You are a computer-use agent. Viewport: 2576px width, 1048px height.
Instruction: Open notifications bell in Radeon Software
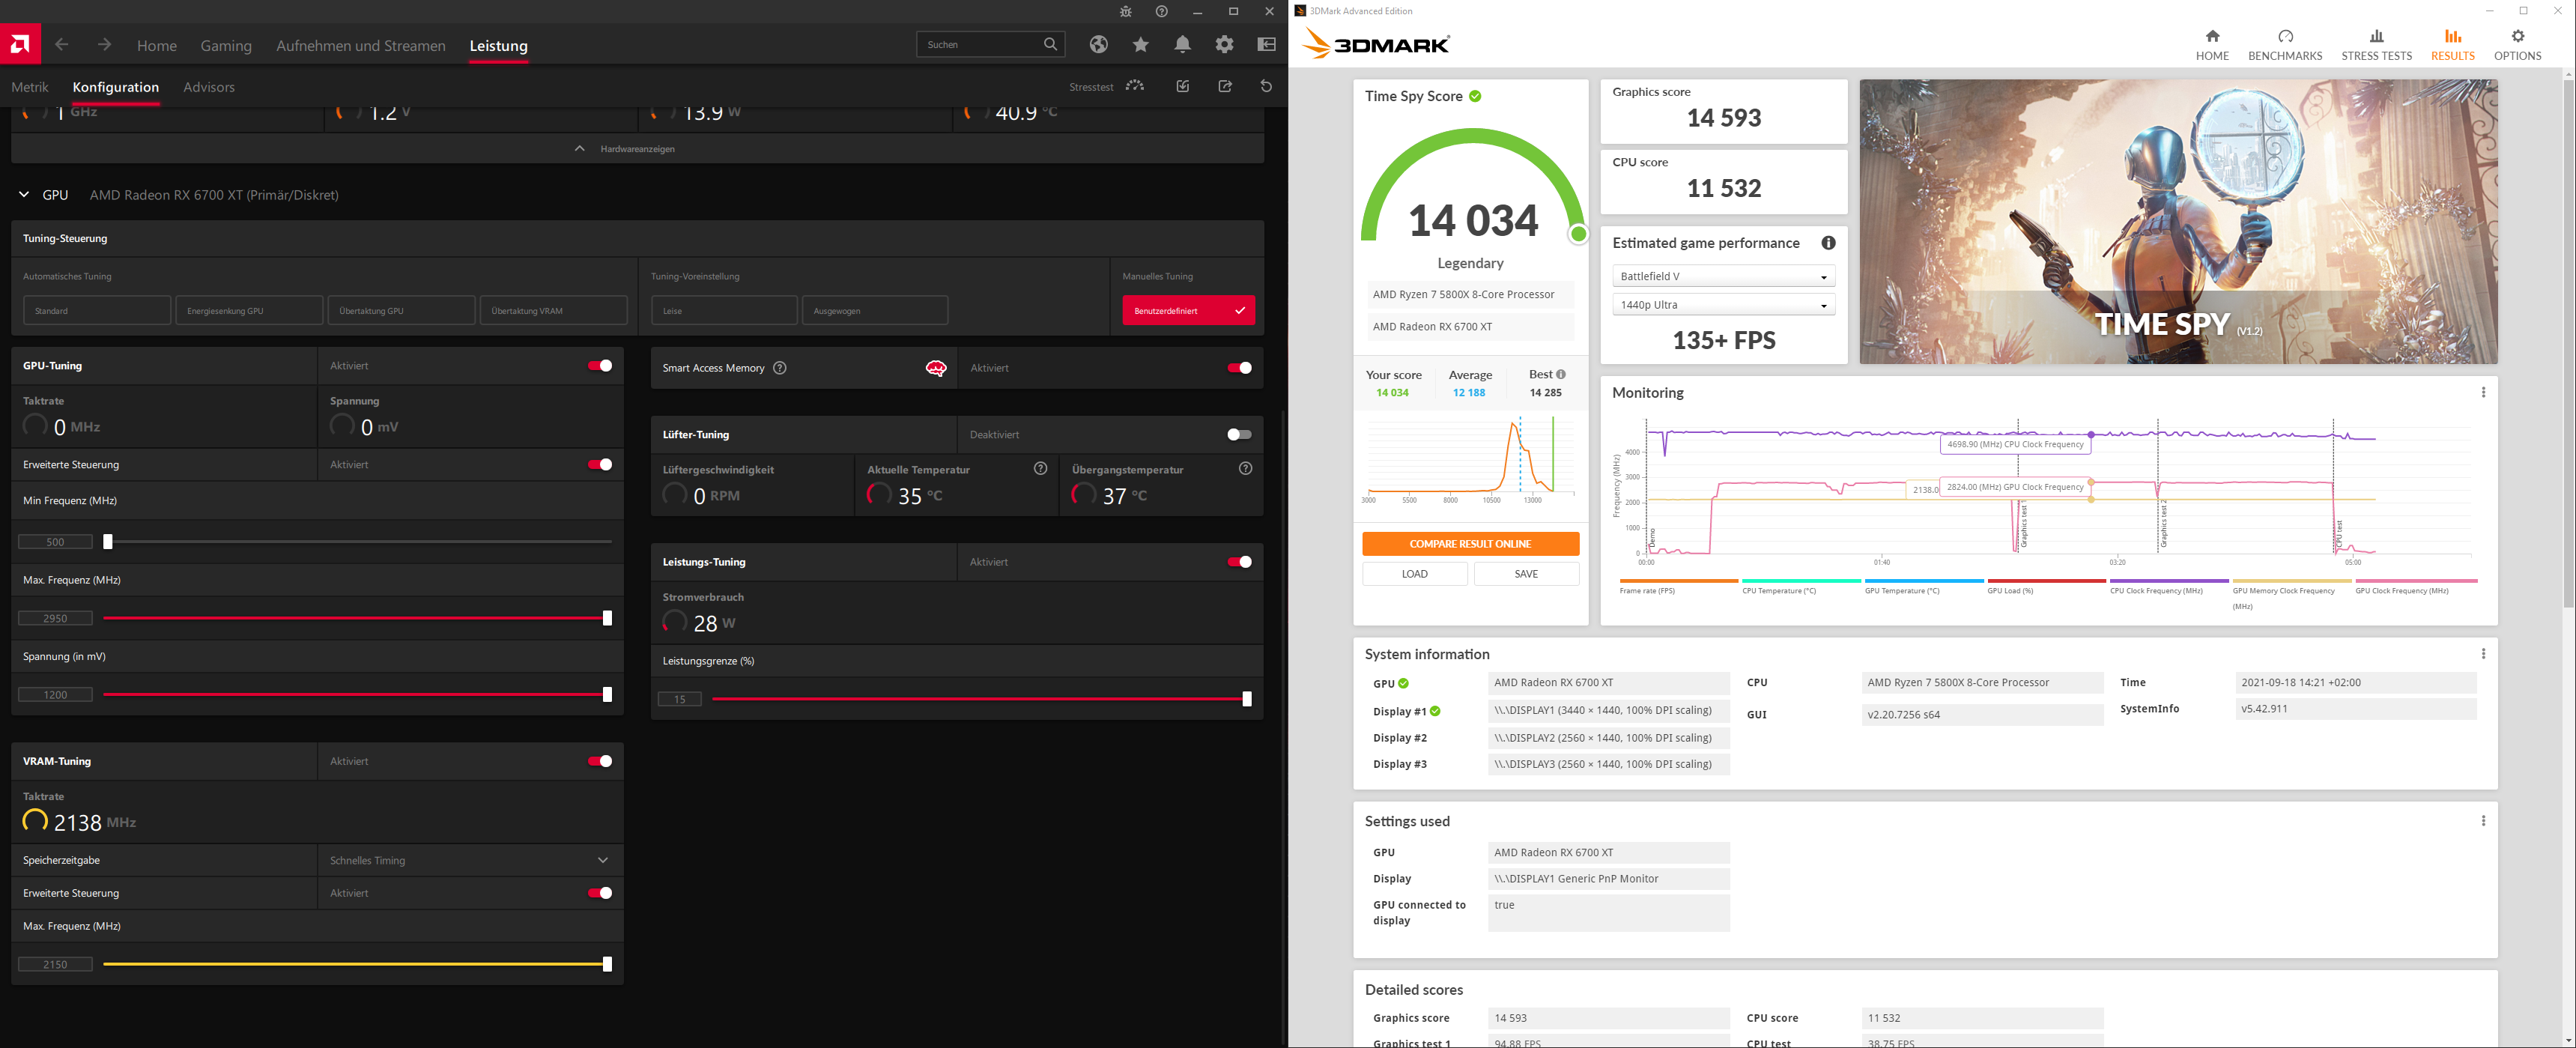tap(1183, 44)
